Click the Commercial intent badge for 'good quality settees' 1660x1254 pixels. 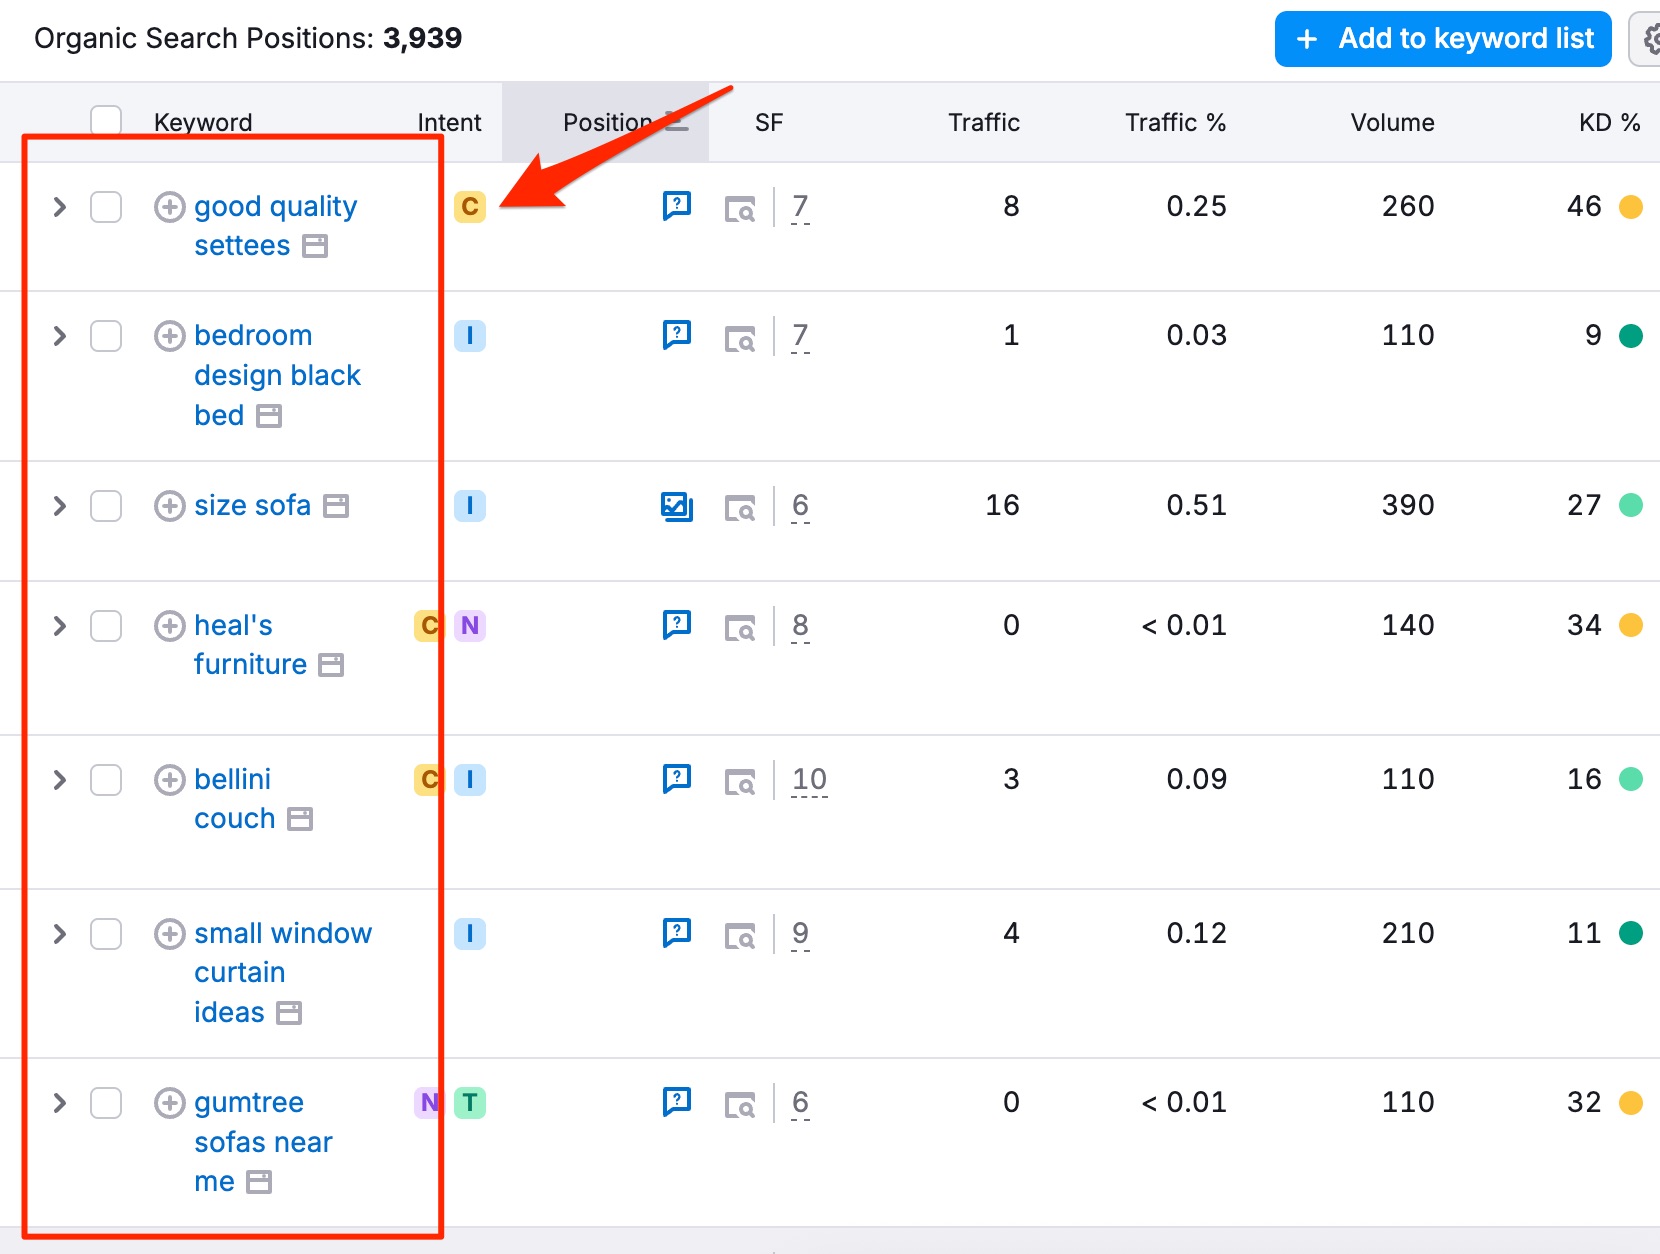[x=469, y=207]
